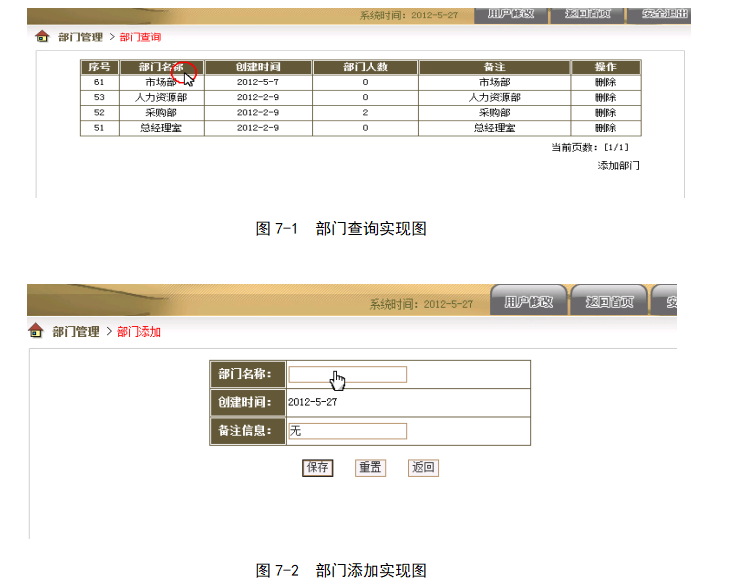Screen dimensions: 749x587
Task: Click the 返回 button
Action: coord(423,468)
